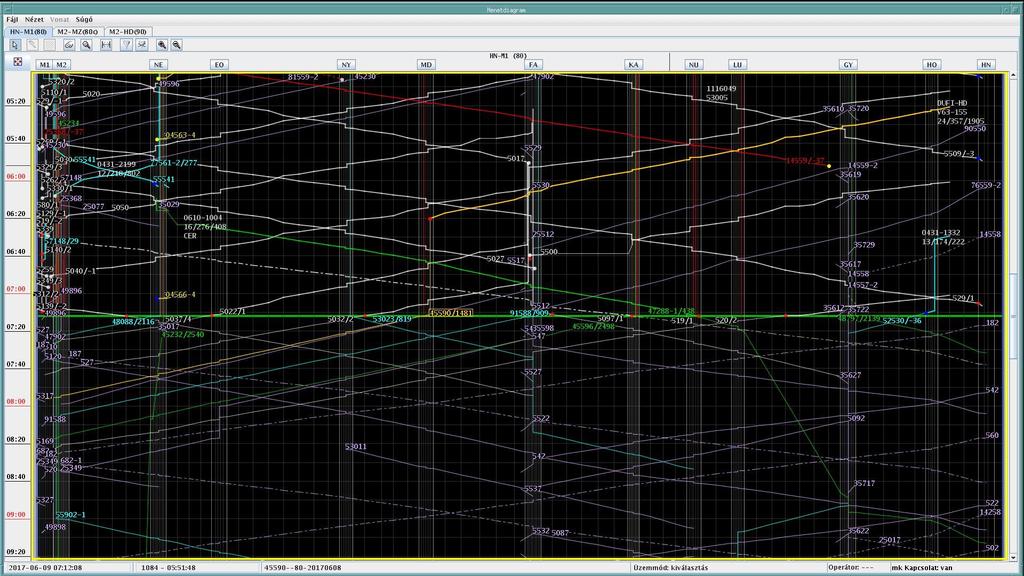Click the blank disabled toolbar button
This screenshot has width=1024, height=576.
(x=50, y=44)
